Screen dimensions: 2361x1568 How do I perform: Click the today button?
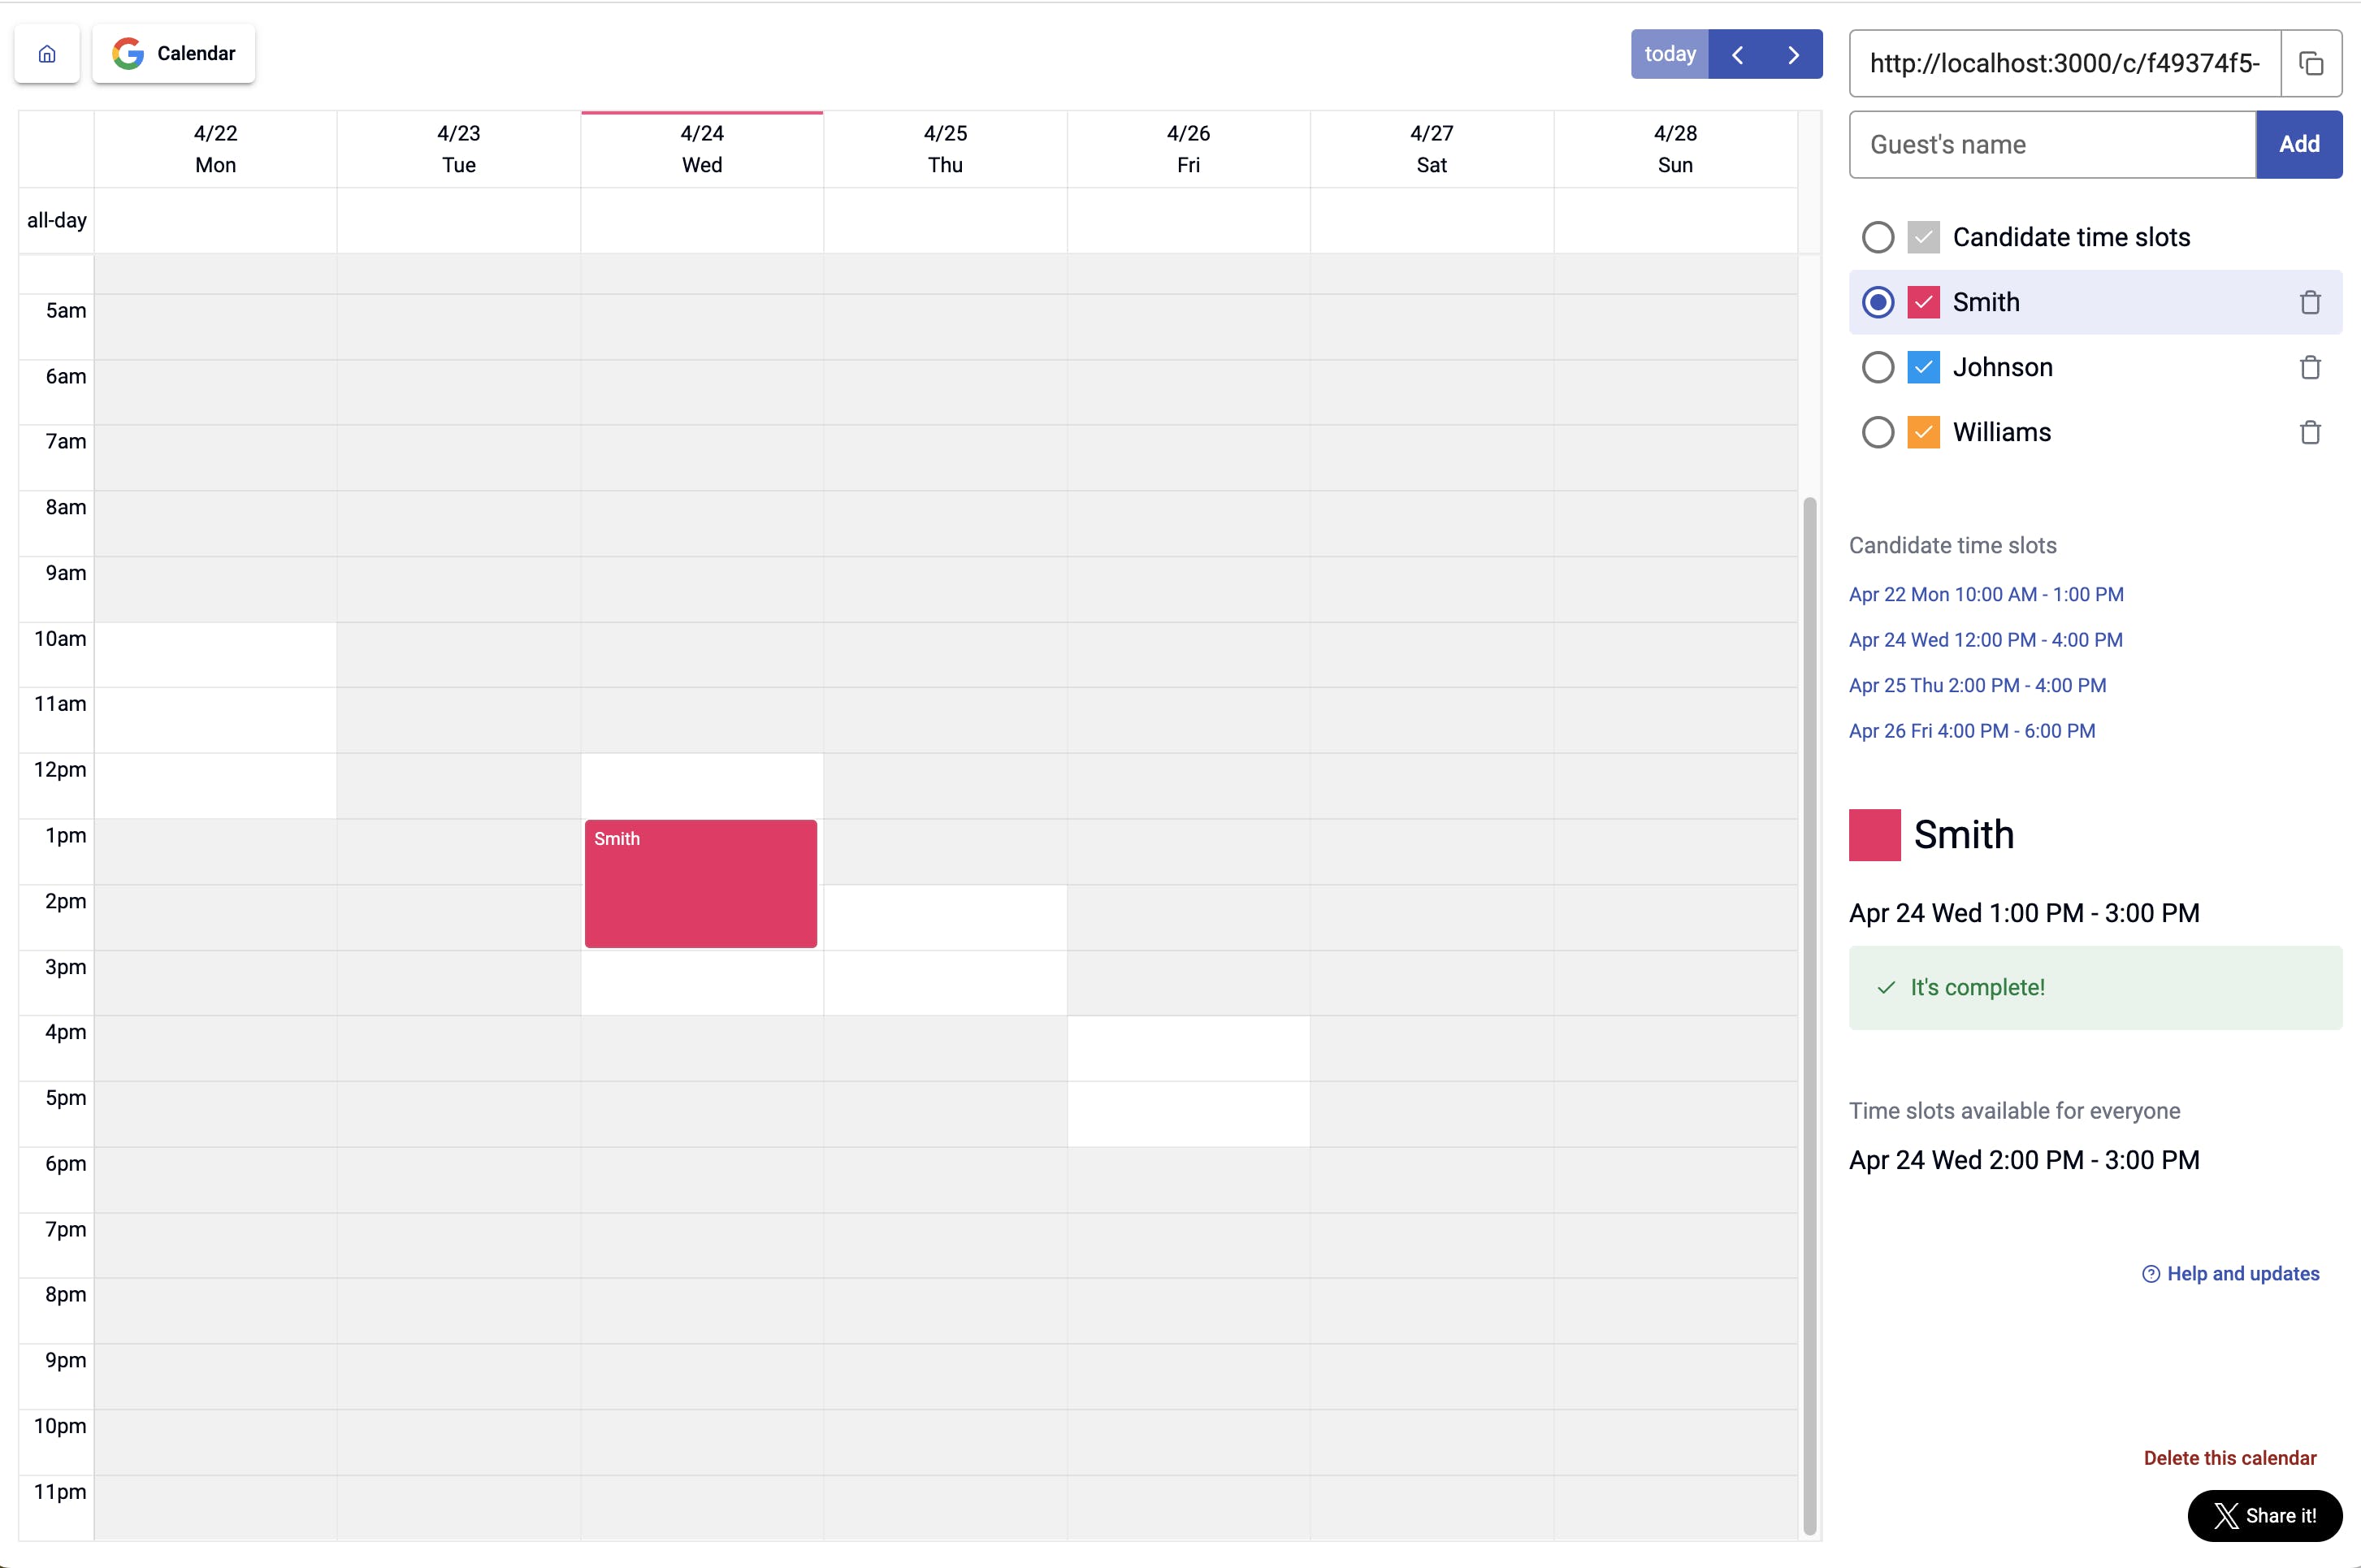click(x=1668, y=53)
